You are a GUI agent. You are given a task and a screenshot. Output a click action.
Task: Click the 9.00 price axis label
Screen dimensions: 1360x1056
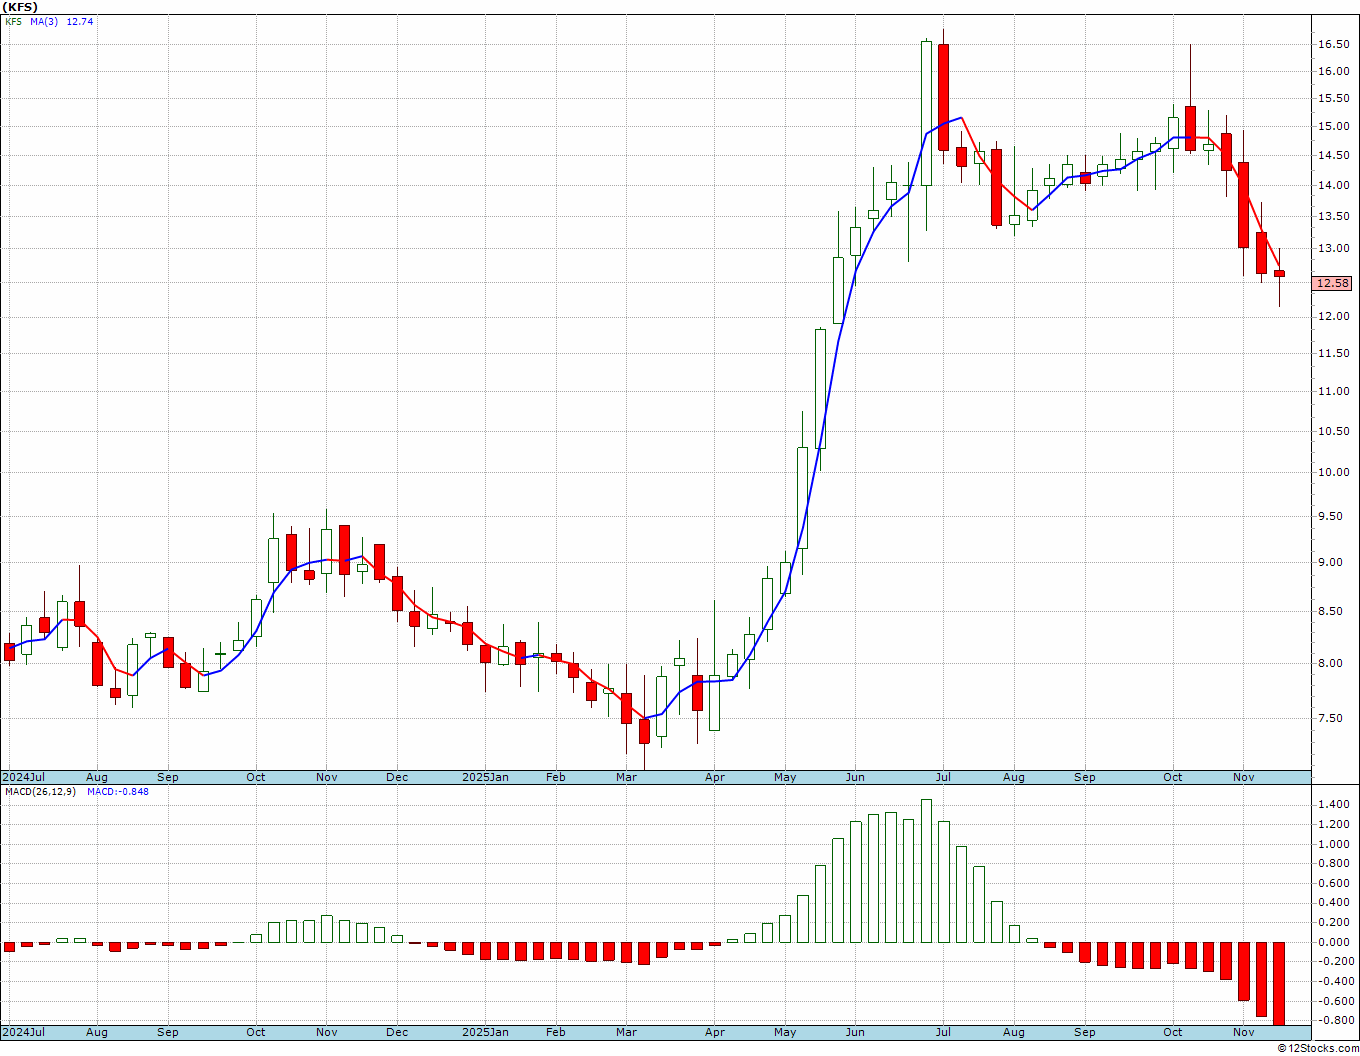tap(1330, 562)
